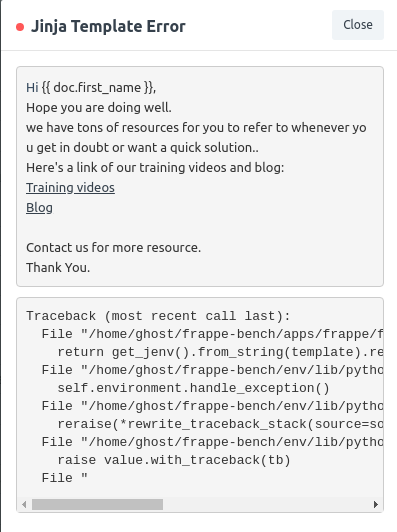Click the traceback scrollbar left arrow

click(24, 504)
